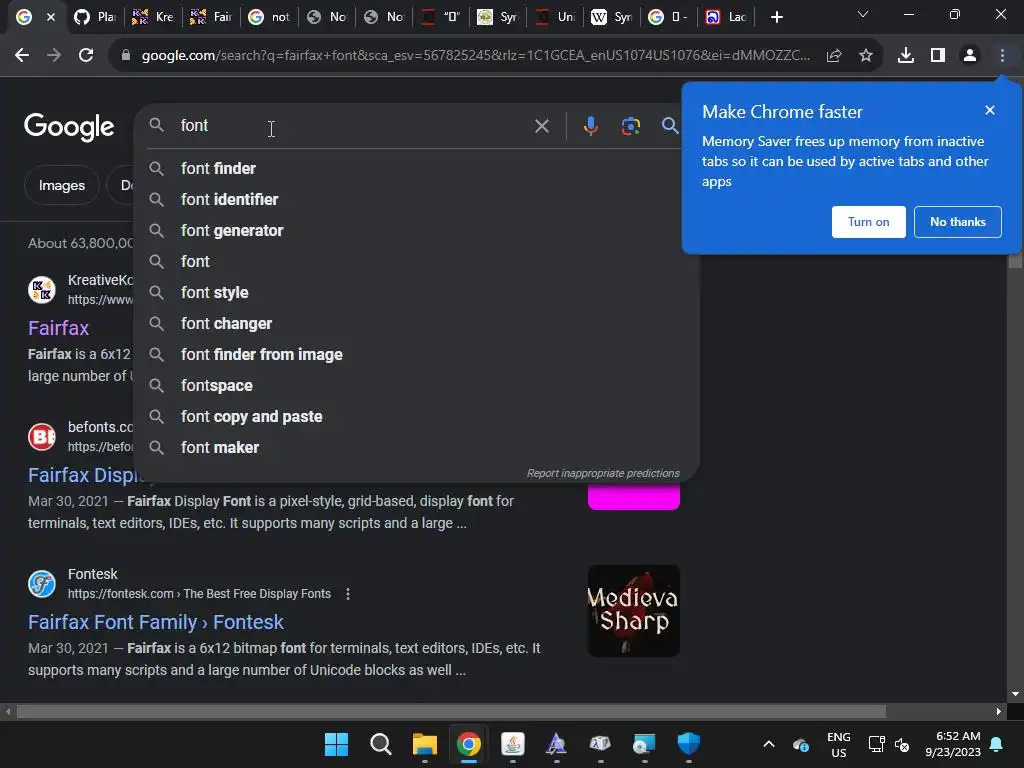Switch to the Kre tab
The height and width of the screenshot is (768, 1024).
pyautogui.click(x=153, y=17)
